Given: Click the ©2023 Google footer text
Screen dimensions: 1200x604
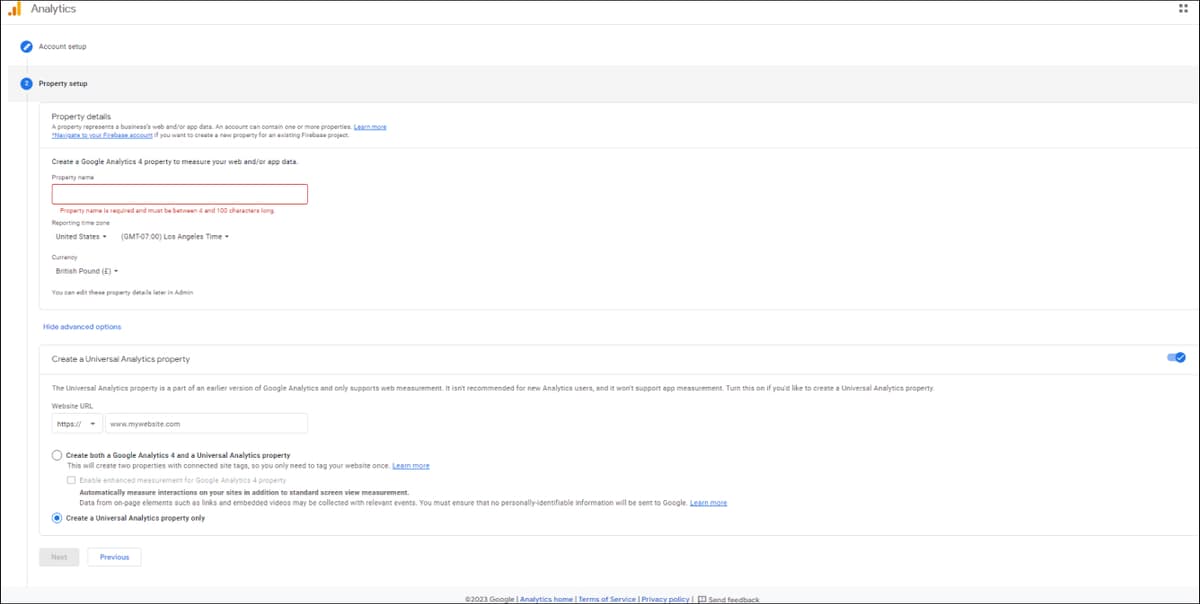Looking at the screenshot, I should (490, 599).
